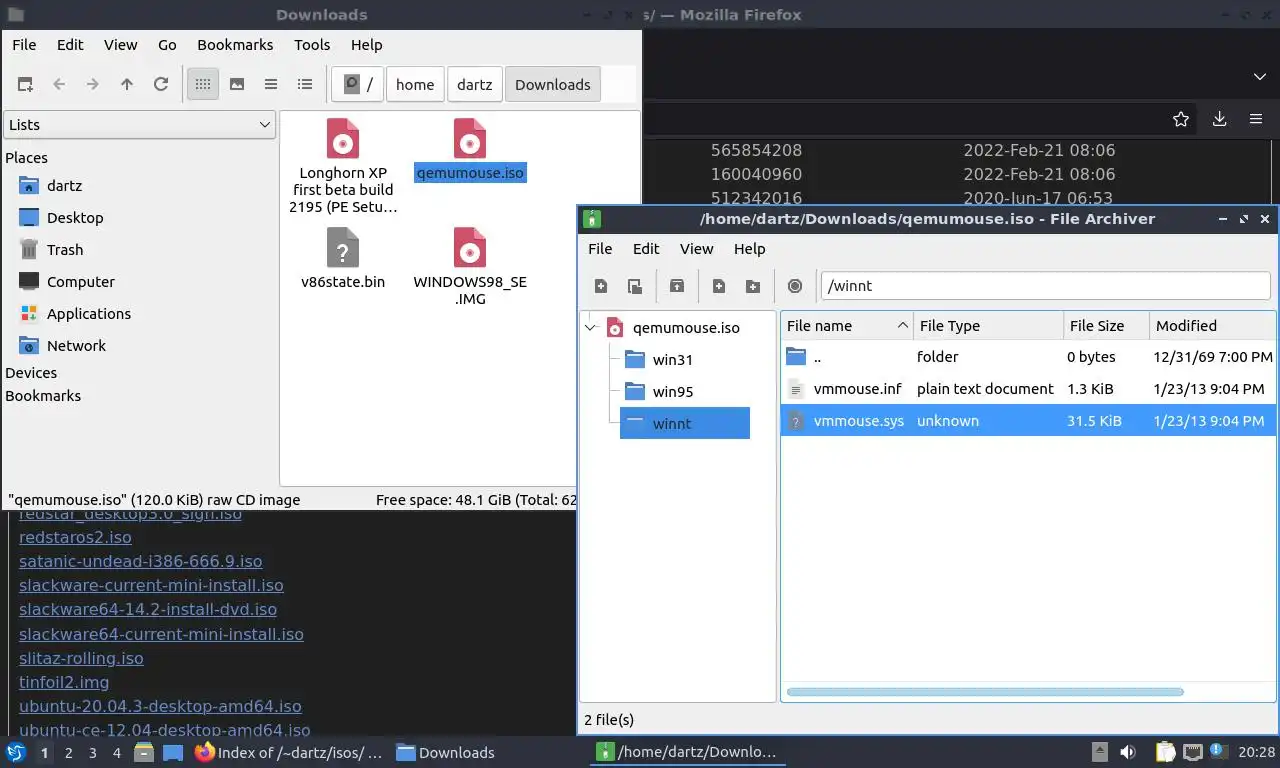1280x768 pixels.
Task: Navigate to 'home' in path bar
Action: (415, 85)
